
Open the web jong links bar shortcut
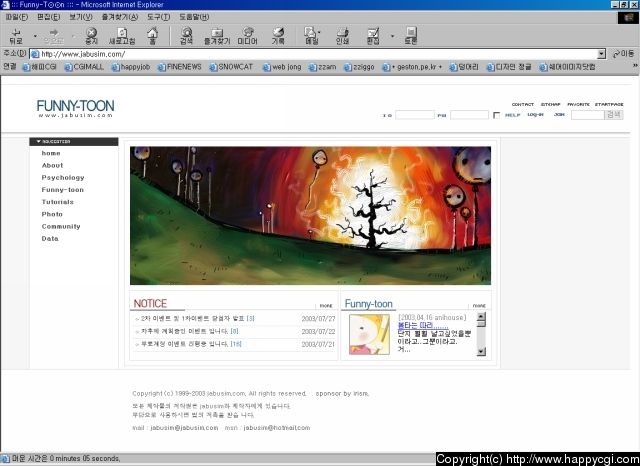click(282, 67)
